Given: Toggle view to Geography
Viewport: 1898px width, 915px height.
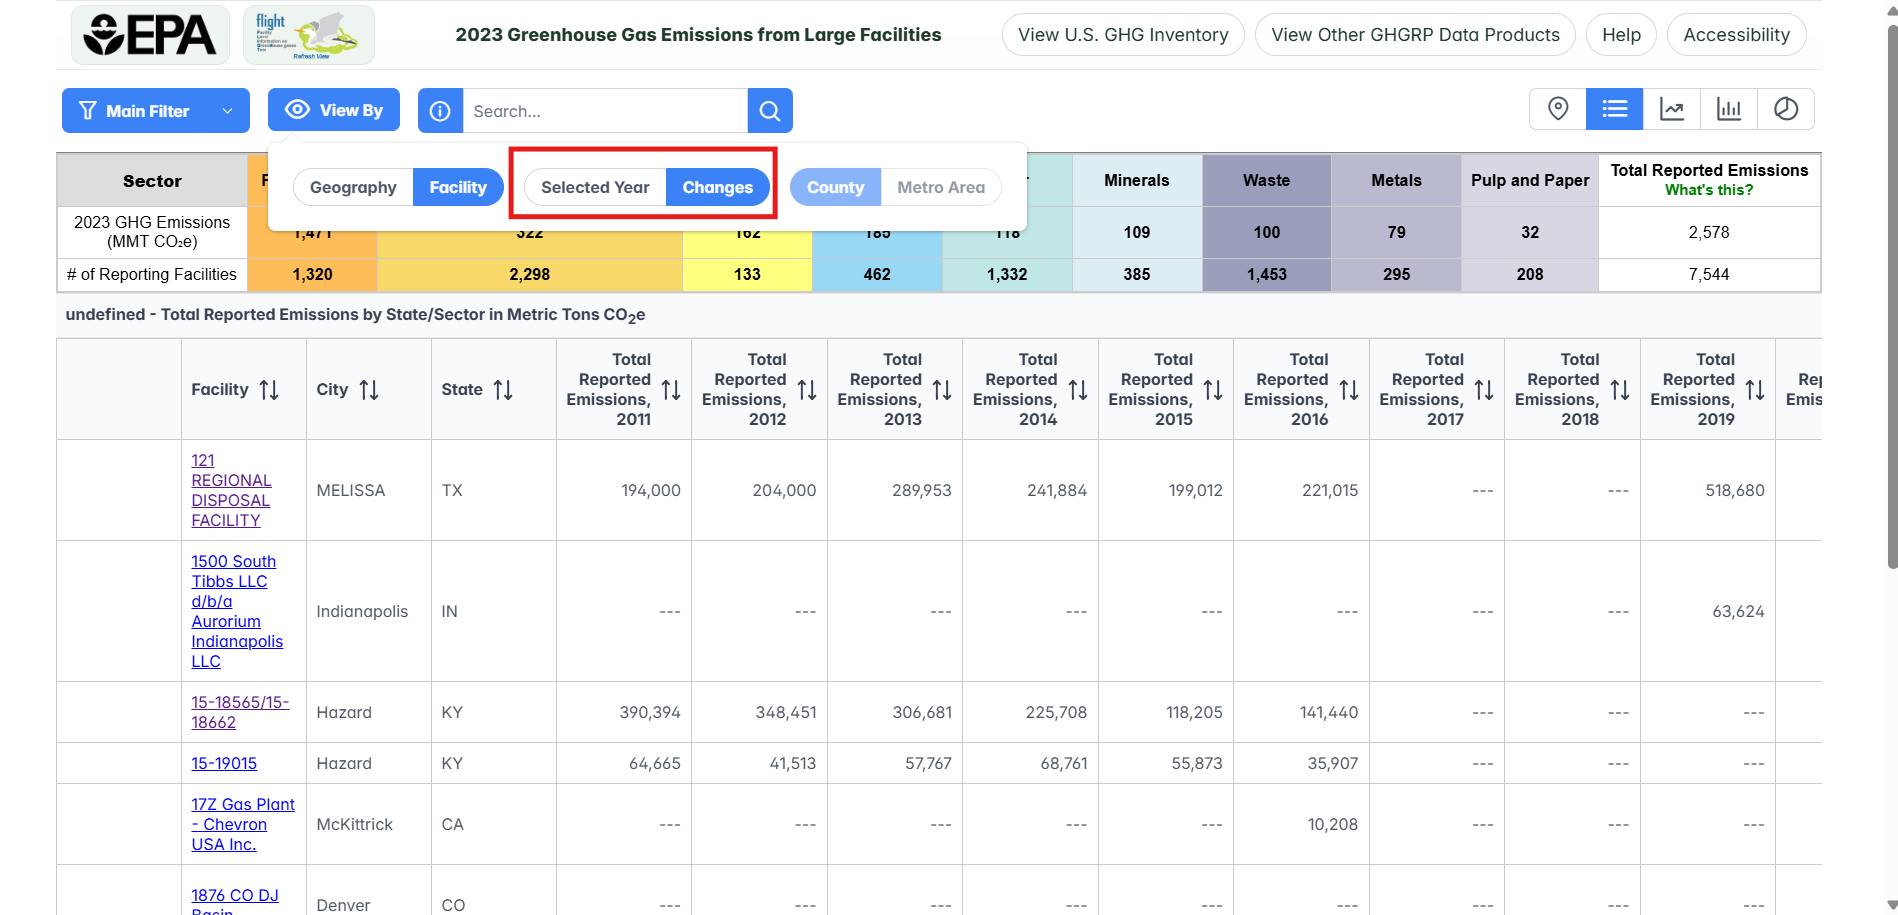Looking at the screenshot, I should [x=353, y=187].
